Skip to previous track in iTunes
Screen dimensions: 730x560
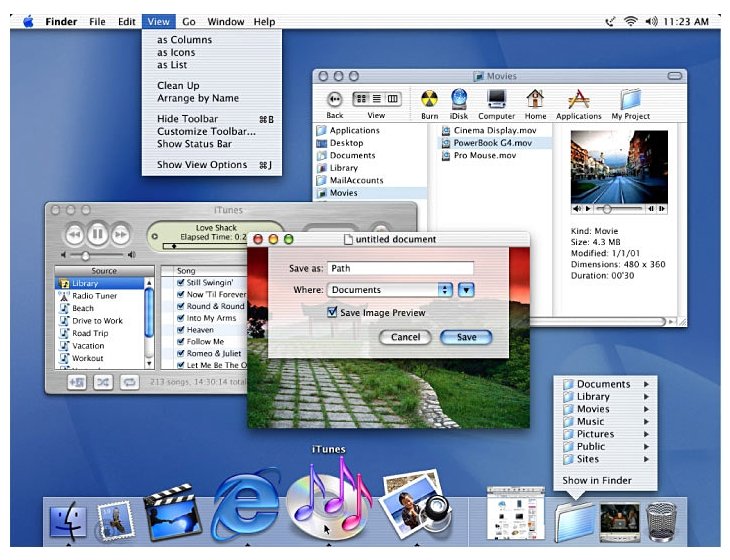[x=74, y=235]
